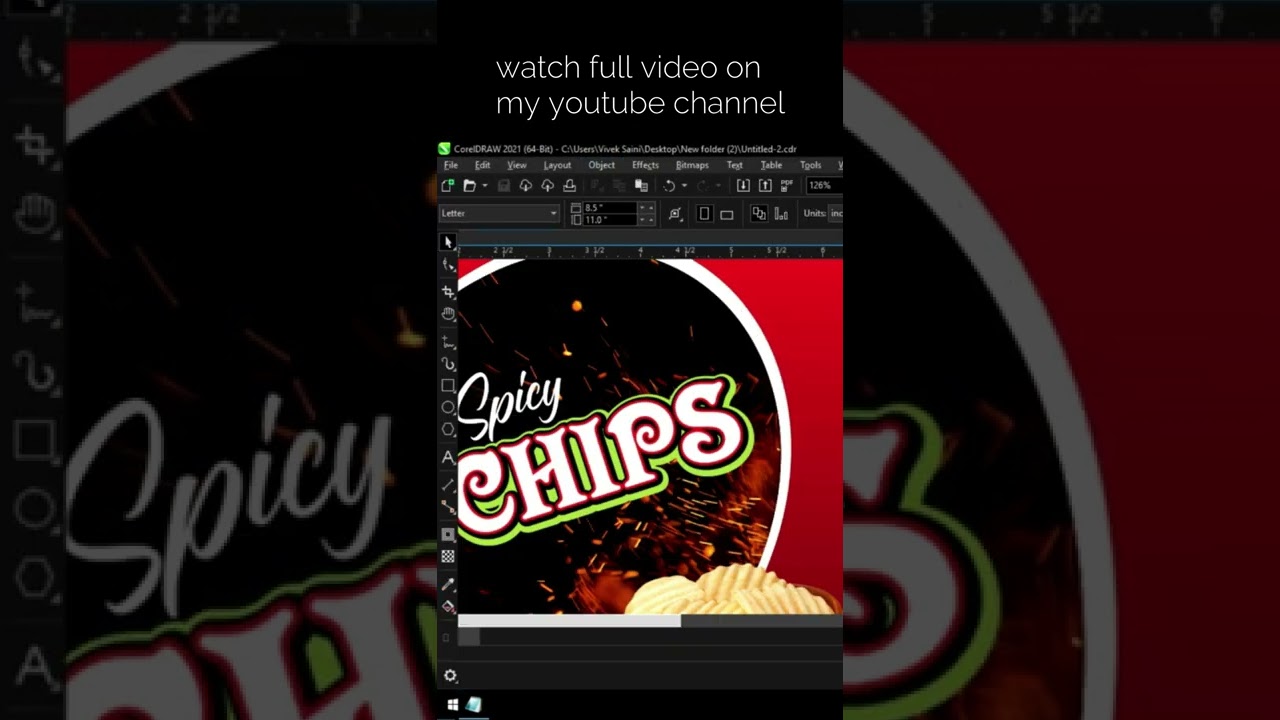This screenshot has height=720, width=1280.
Task: Click the page width stepper arrows
Action: [x=647, y=207]
